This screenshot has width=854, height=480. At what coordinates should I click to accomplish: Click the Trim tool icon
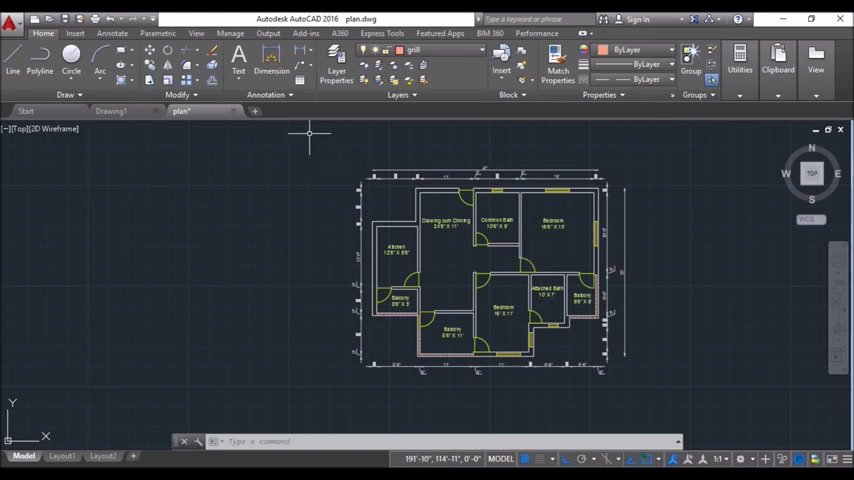pos(186,50)
